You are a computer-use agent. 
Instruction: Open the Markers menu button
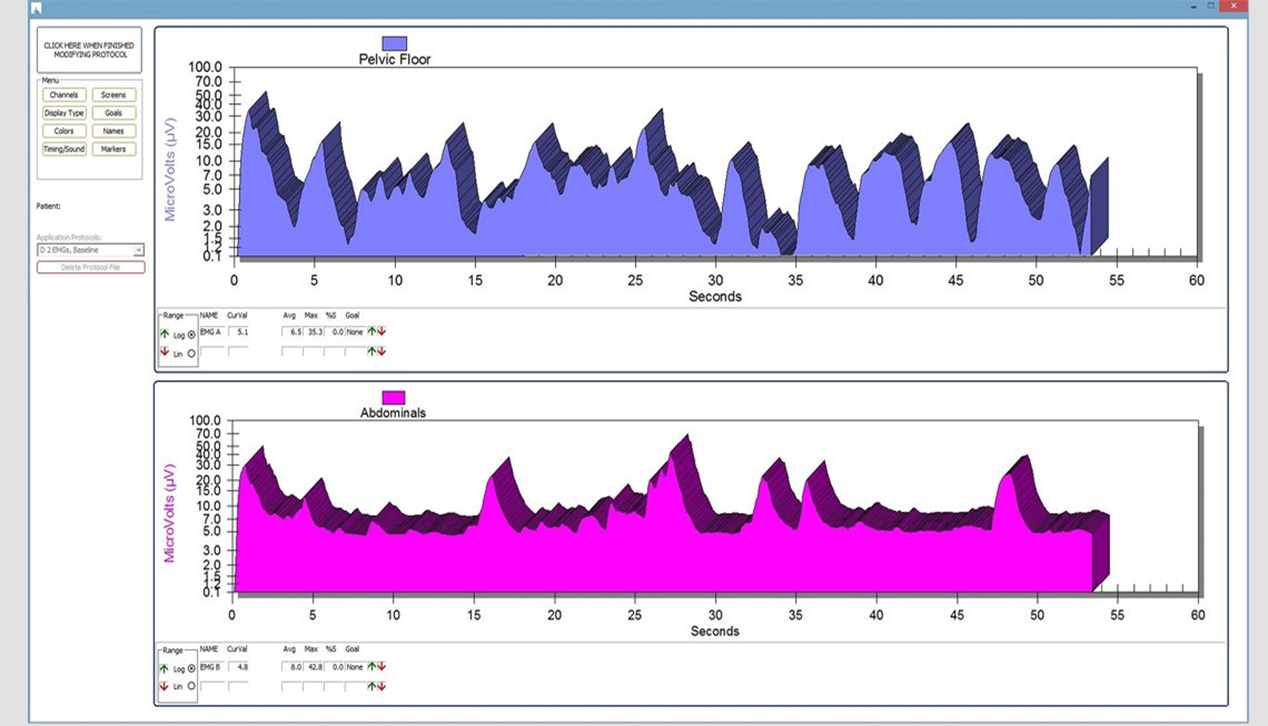(113, 149)
